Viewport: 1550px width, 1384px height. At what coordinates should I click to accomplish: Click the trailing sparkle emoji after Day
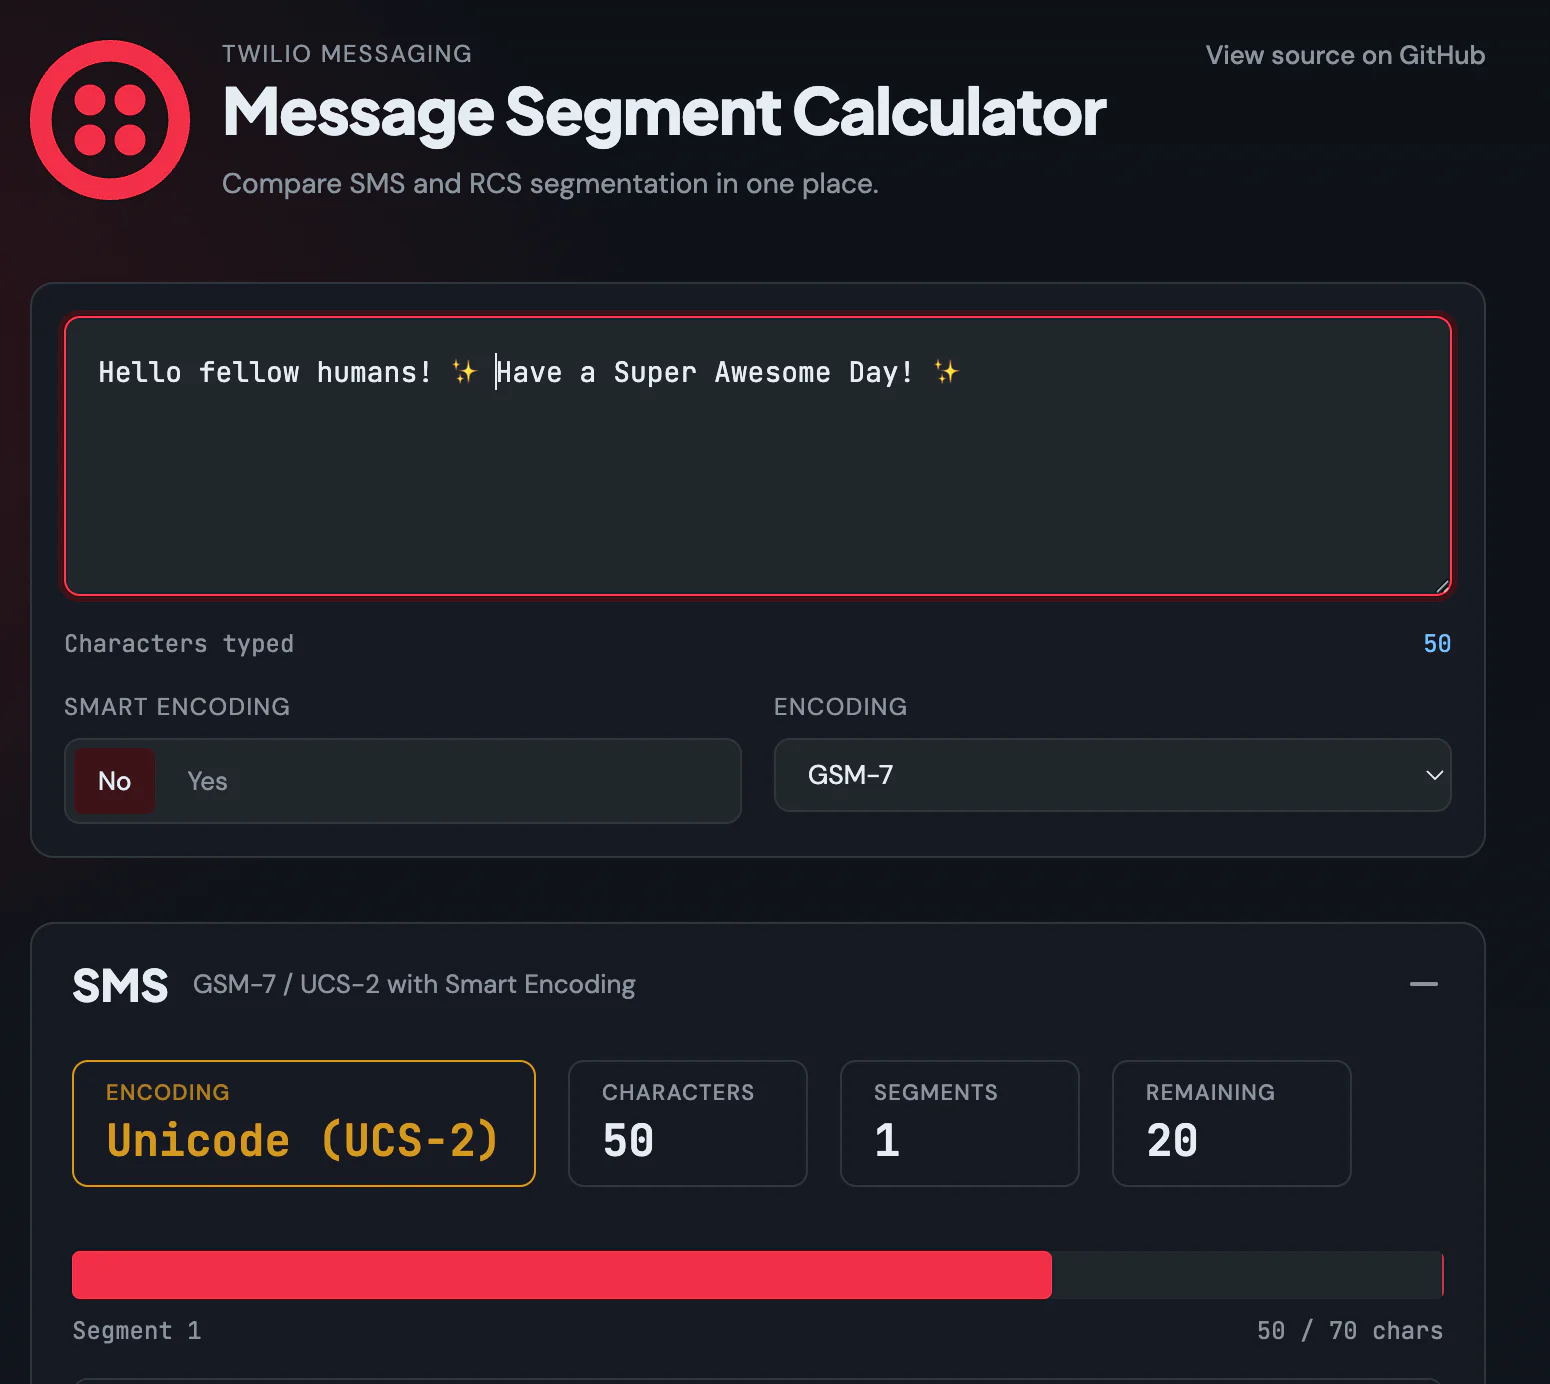[946, 372]
